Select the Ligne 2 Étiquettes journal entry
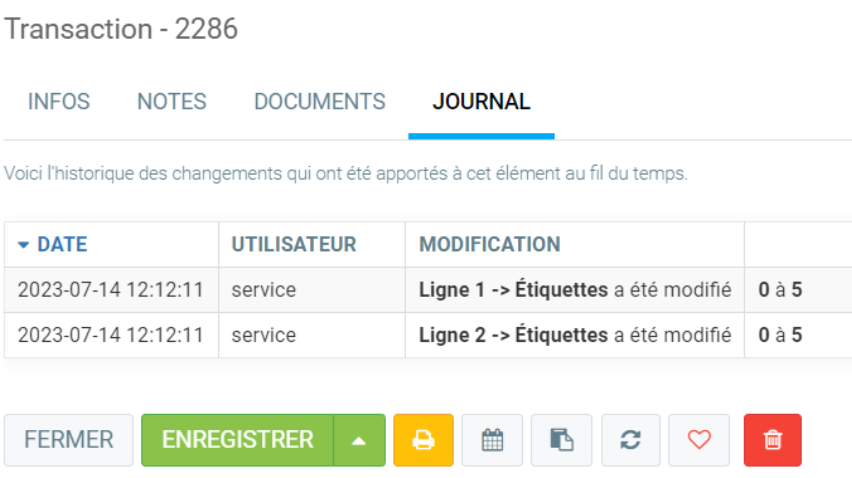 (x=574, y=335)
